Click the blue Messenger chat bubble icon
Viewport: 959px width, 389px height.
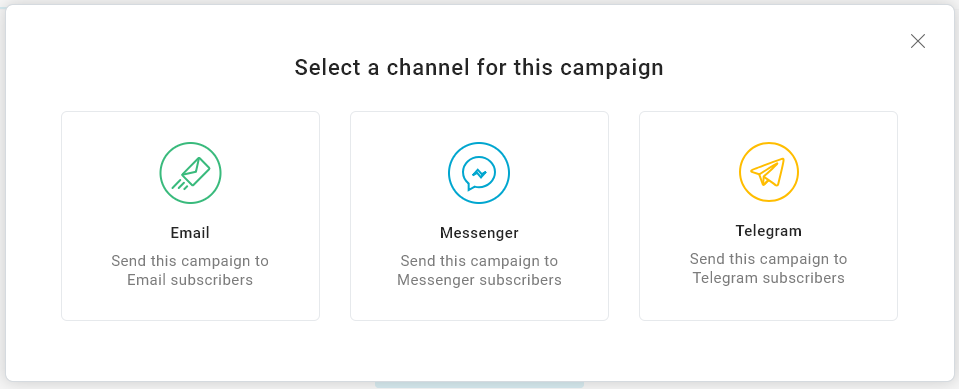479,174
